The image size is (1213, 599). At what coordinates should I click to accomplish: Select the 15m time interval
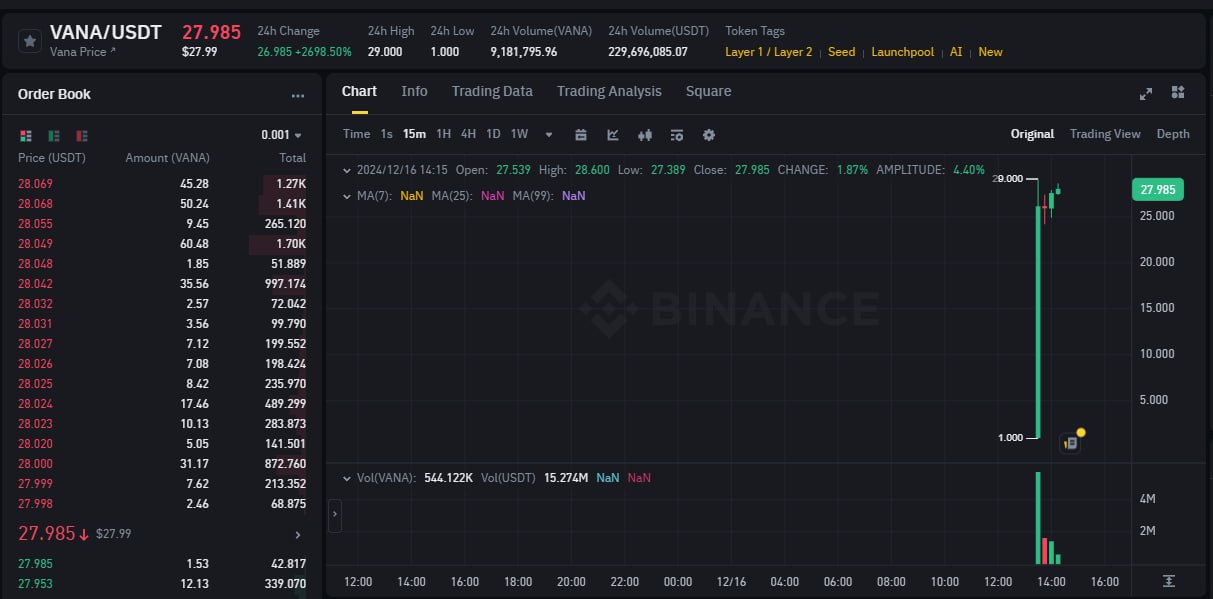(x=414, y=134)
